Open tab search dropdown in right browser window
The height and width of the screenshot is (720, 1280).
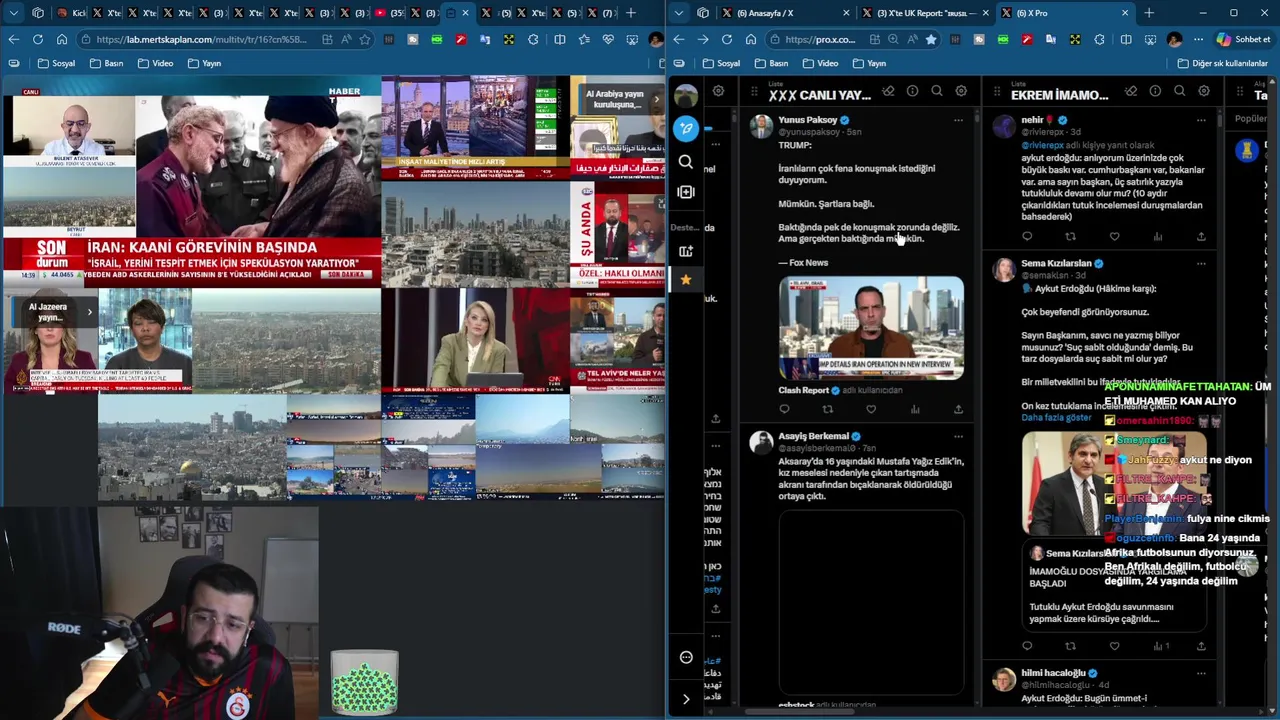click(680, 13)
